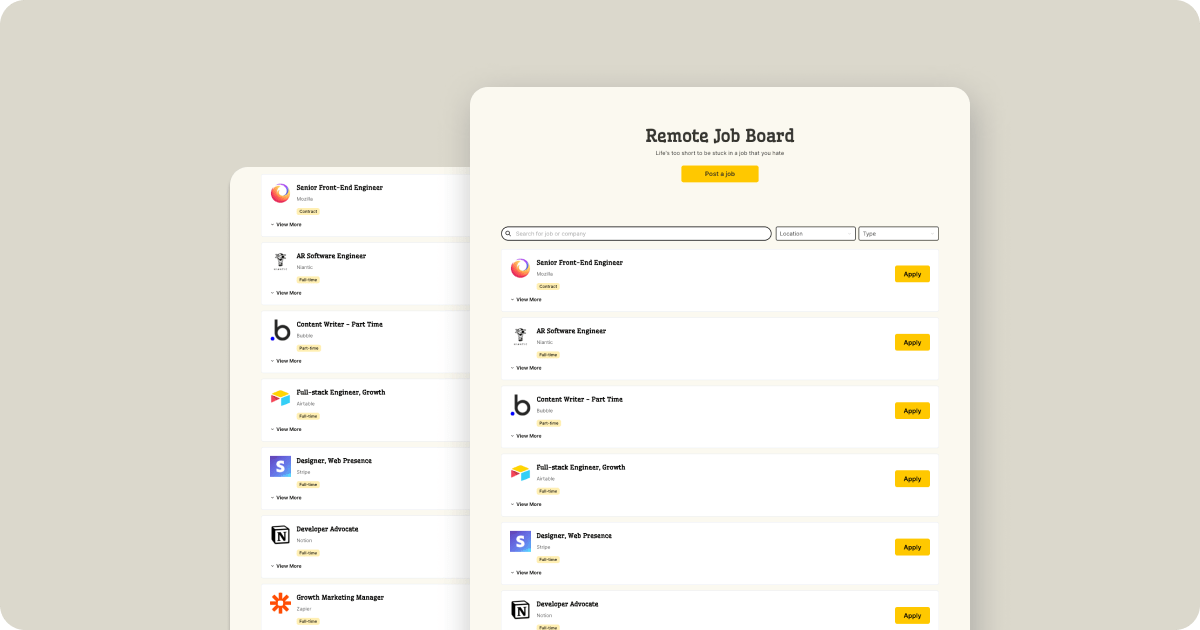1200x630 pixels.
Task: Select the Designer, Web Presence title, front window
Action: coord(574,536)
